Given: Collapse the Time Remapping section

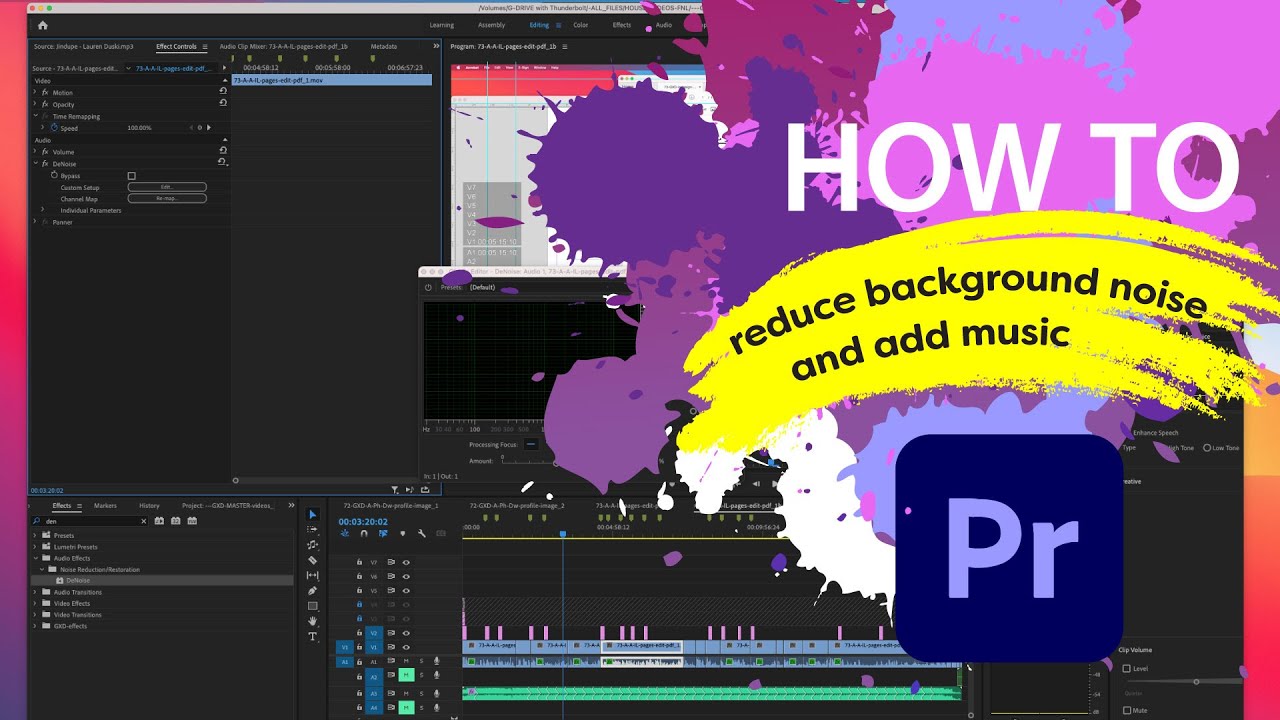Looking at the screenshot, I should [x=36, y=115].
